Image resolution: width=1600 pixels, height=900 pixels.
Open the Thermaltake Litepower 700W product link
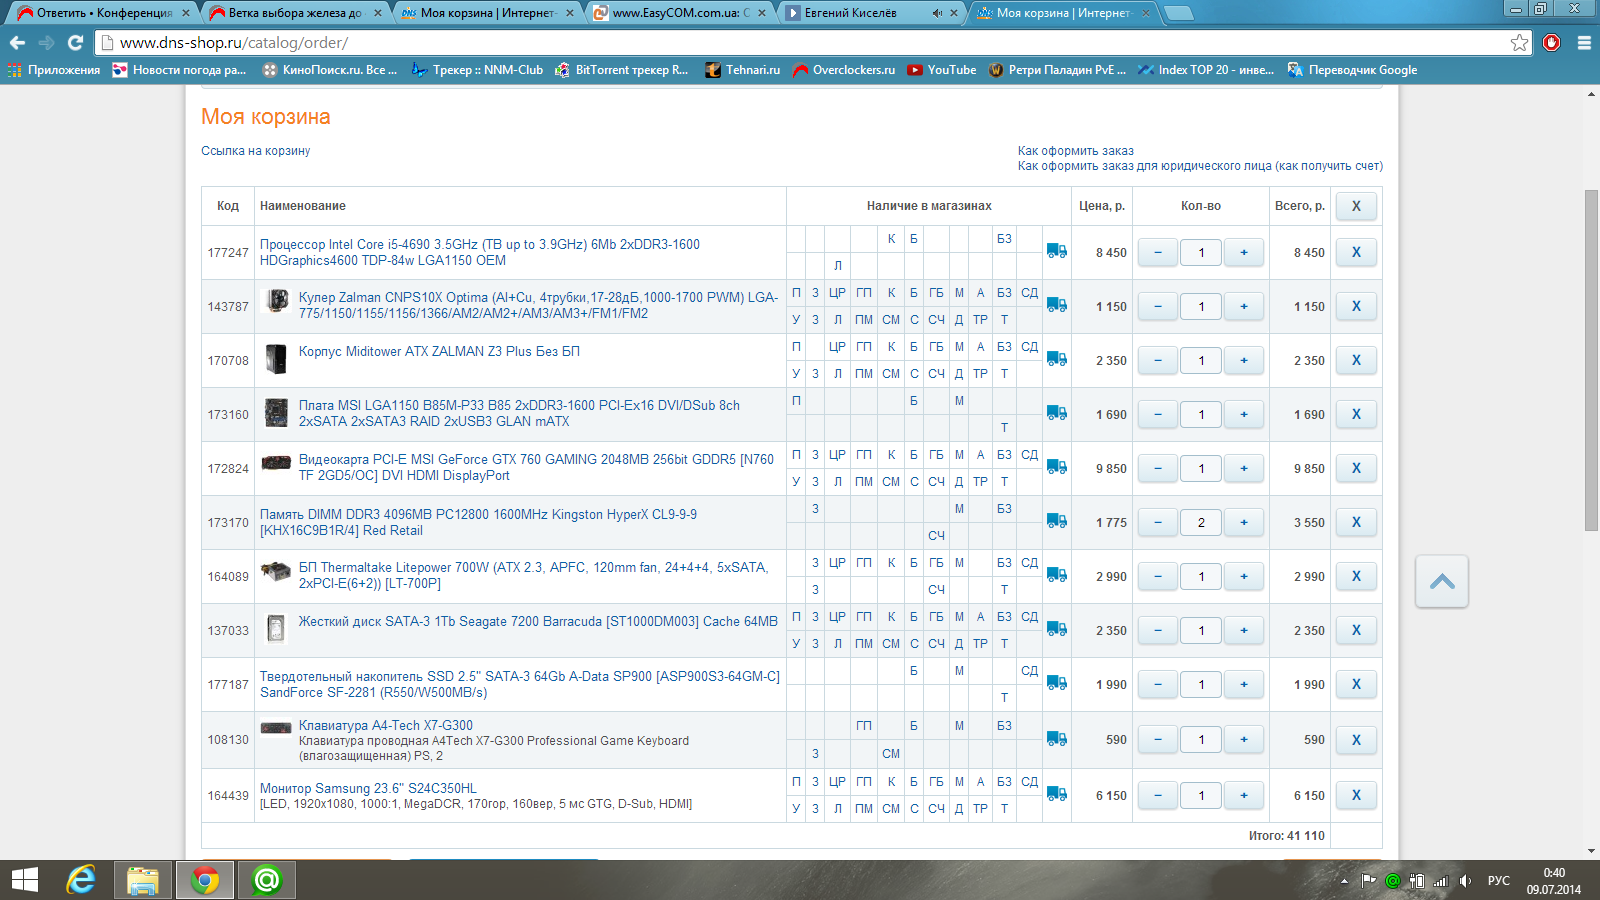(533, 575)
